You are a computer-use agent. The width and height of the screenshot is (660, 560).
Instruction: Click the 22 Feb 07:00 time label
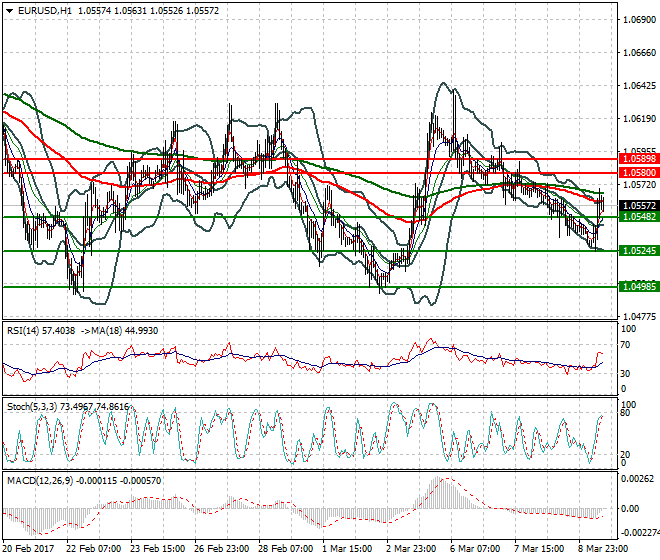pos(93,549)
